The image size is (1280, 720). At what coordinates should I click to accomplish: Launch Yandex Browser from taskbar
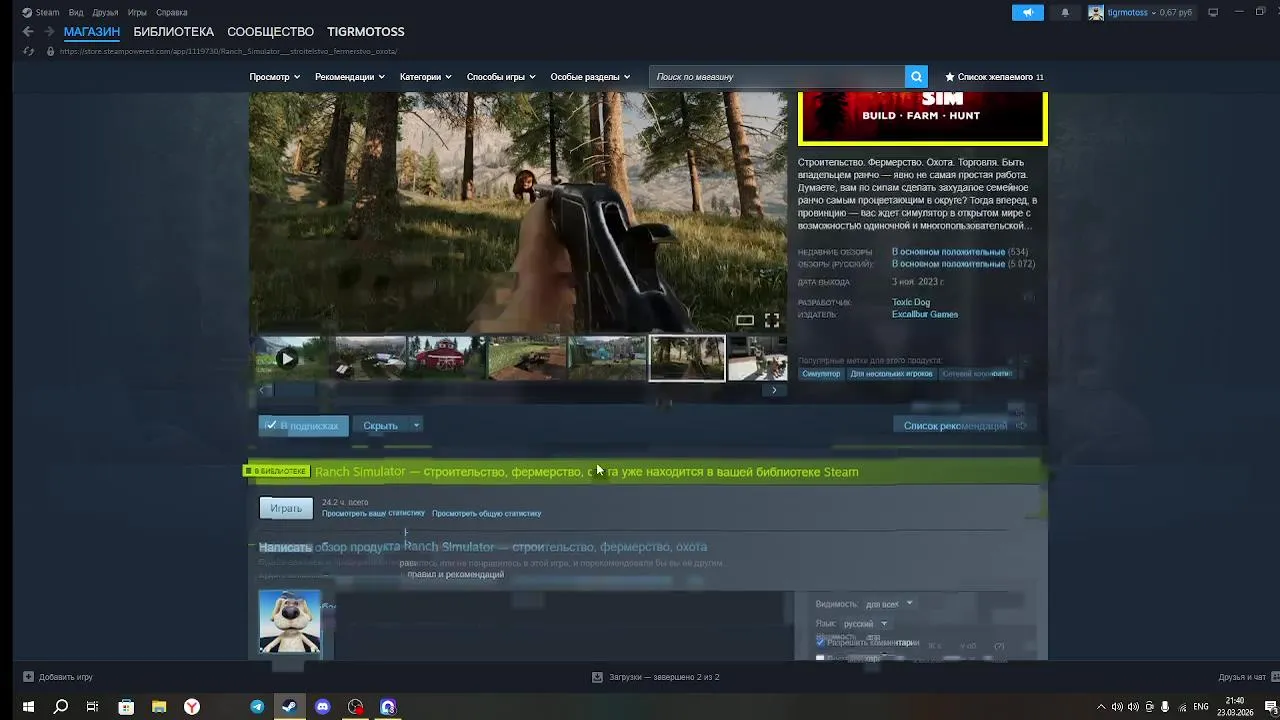coord(192,707)
